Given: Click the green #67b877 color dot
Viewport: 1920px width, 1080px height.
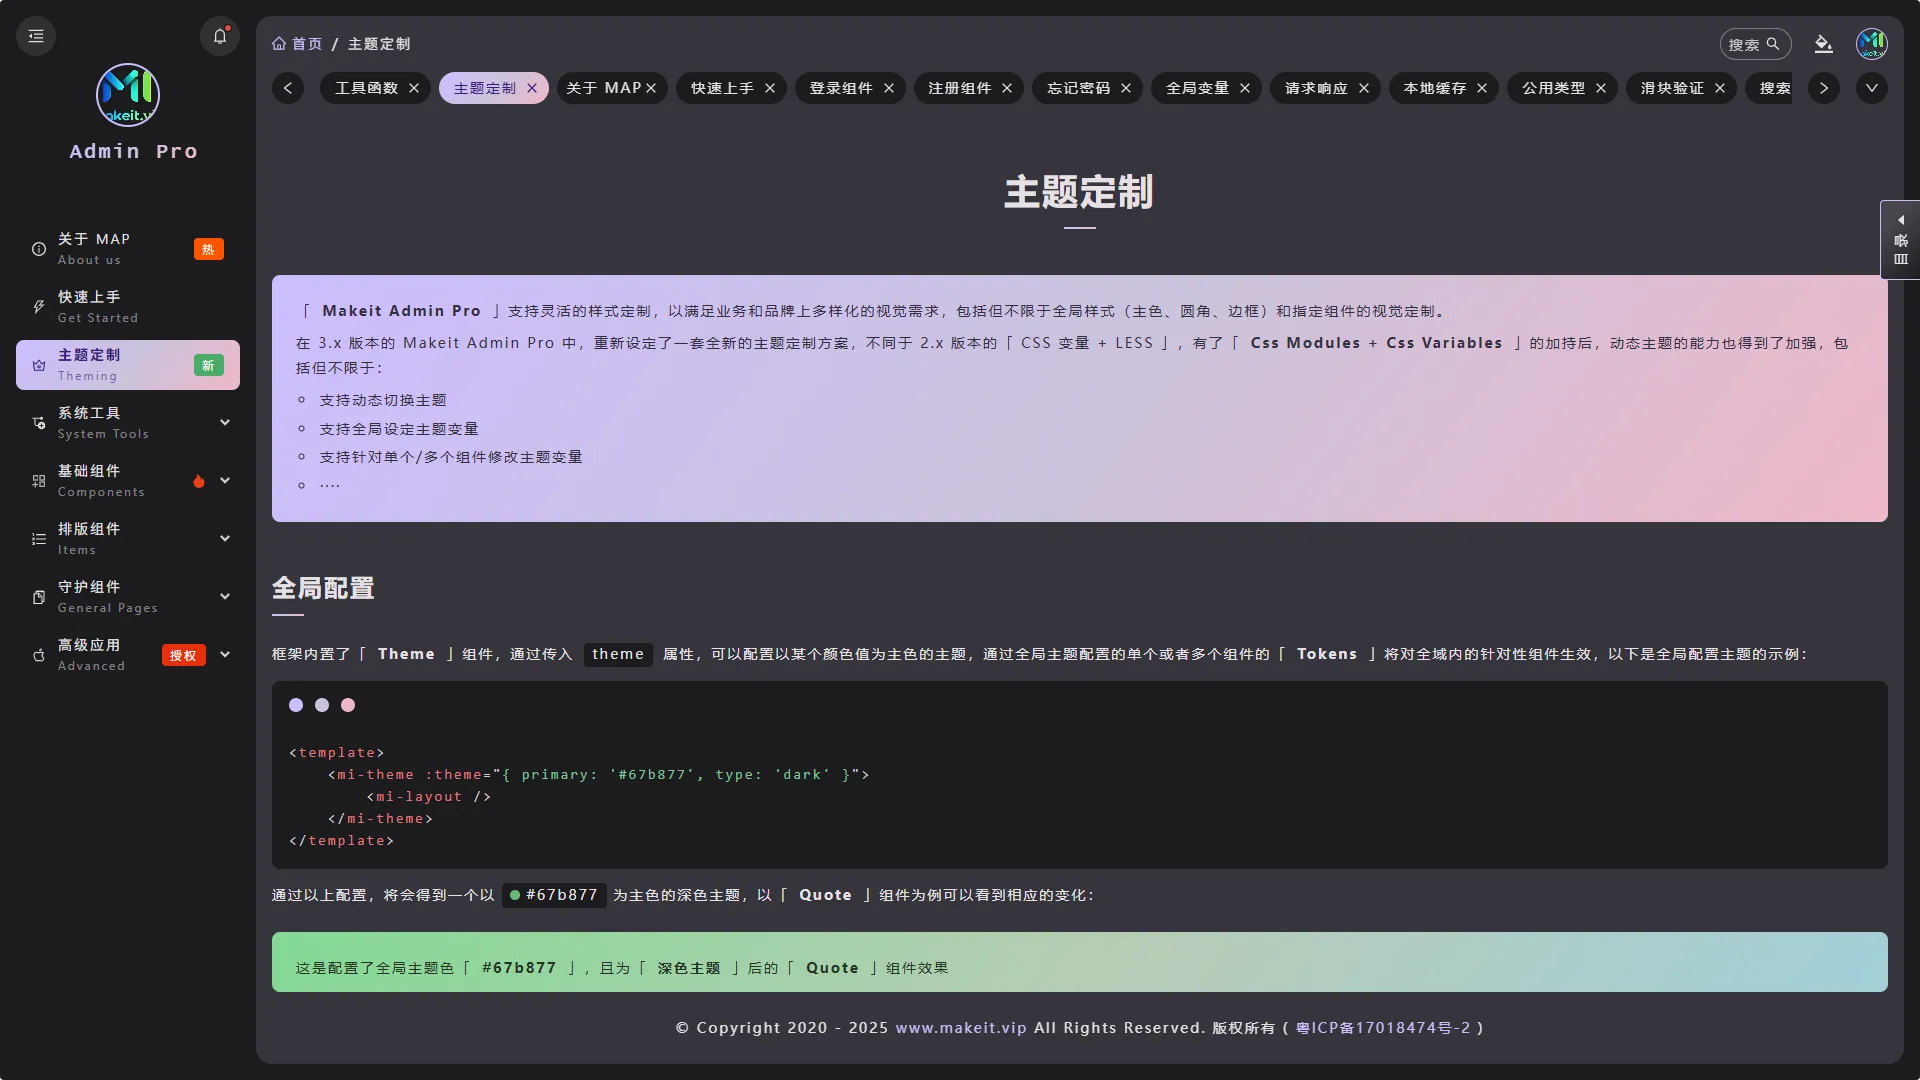Looking at the screenshot, I should (515, 895).
